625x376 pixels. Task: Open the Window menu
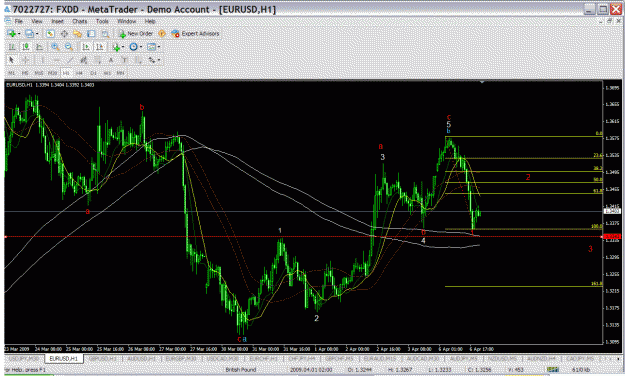click(x=126, y=21)
